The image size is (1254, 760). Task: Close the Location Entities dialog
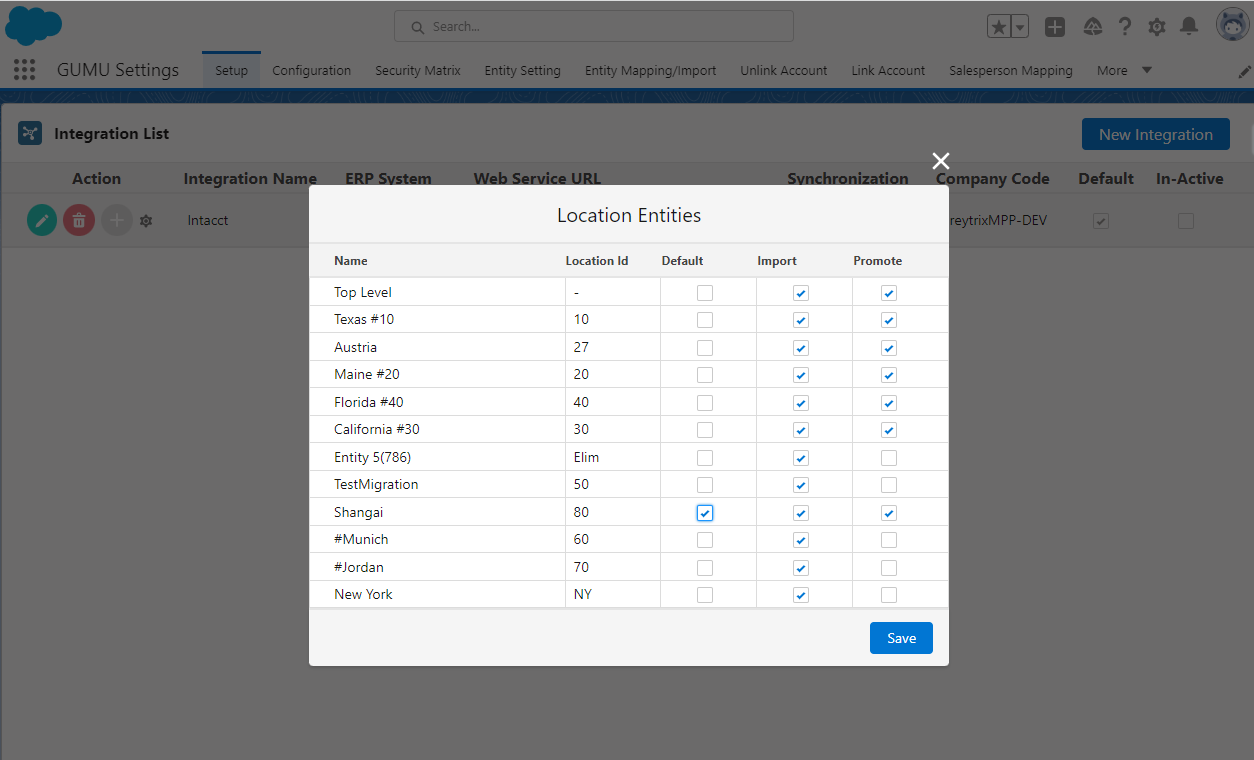pos(940,161)
